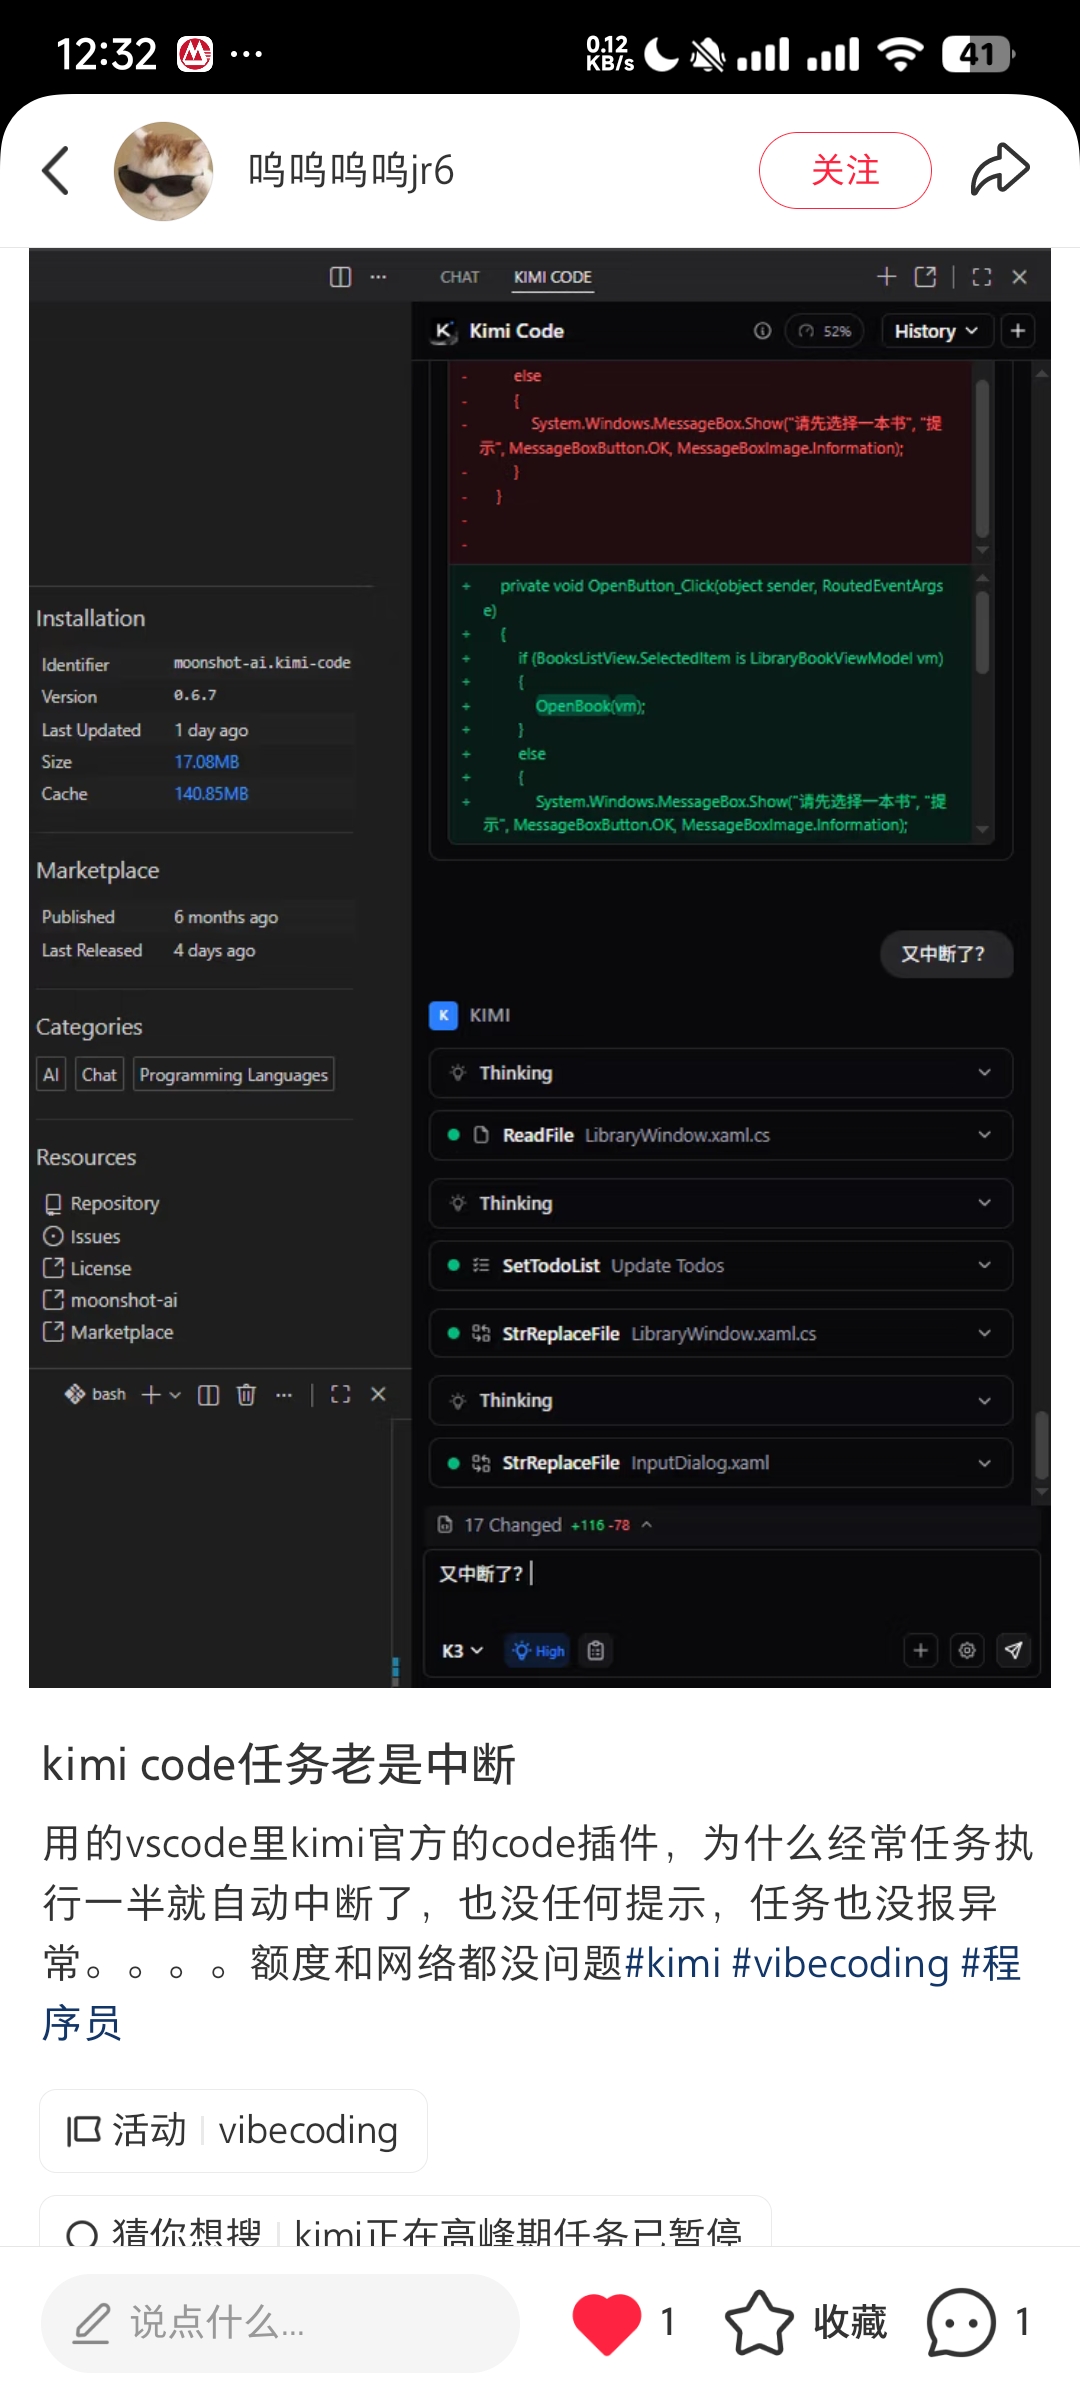
Task: Click the 又中断了? message bubble
Action: 946,954
